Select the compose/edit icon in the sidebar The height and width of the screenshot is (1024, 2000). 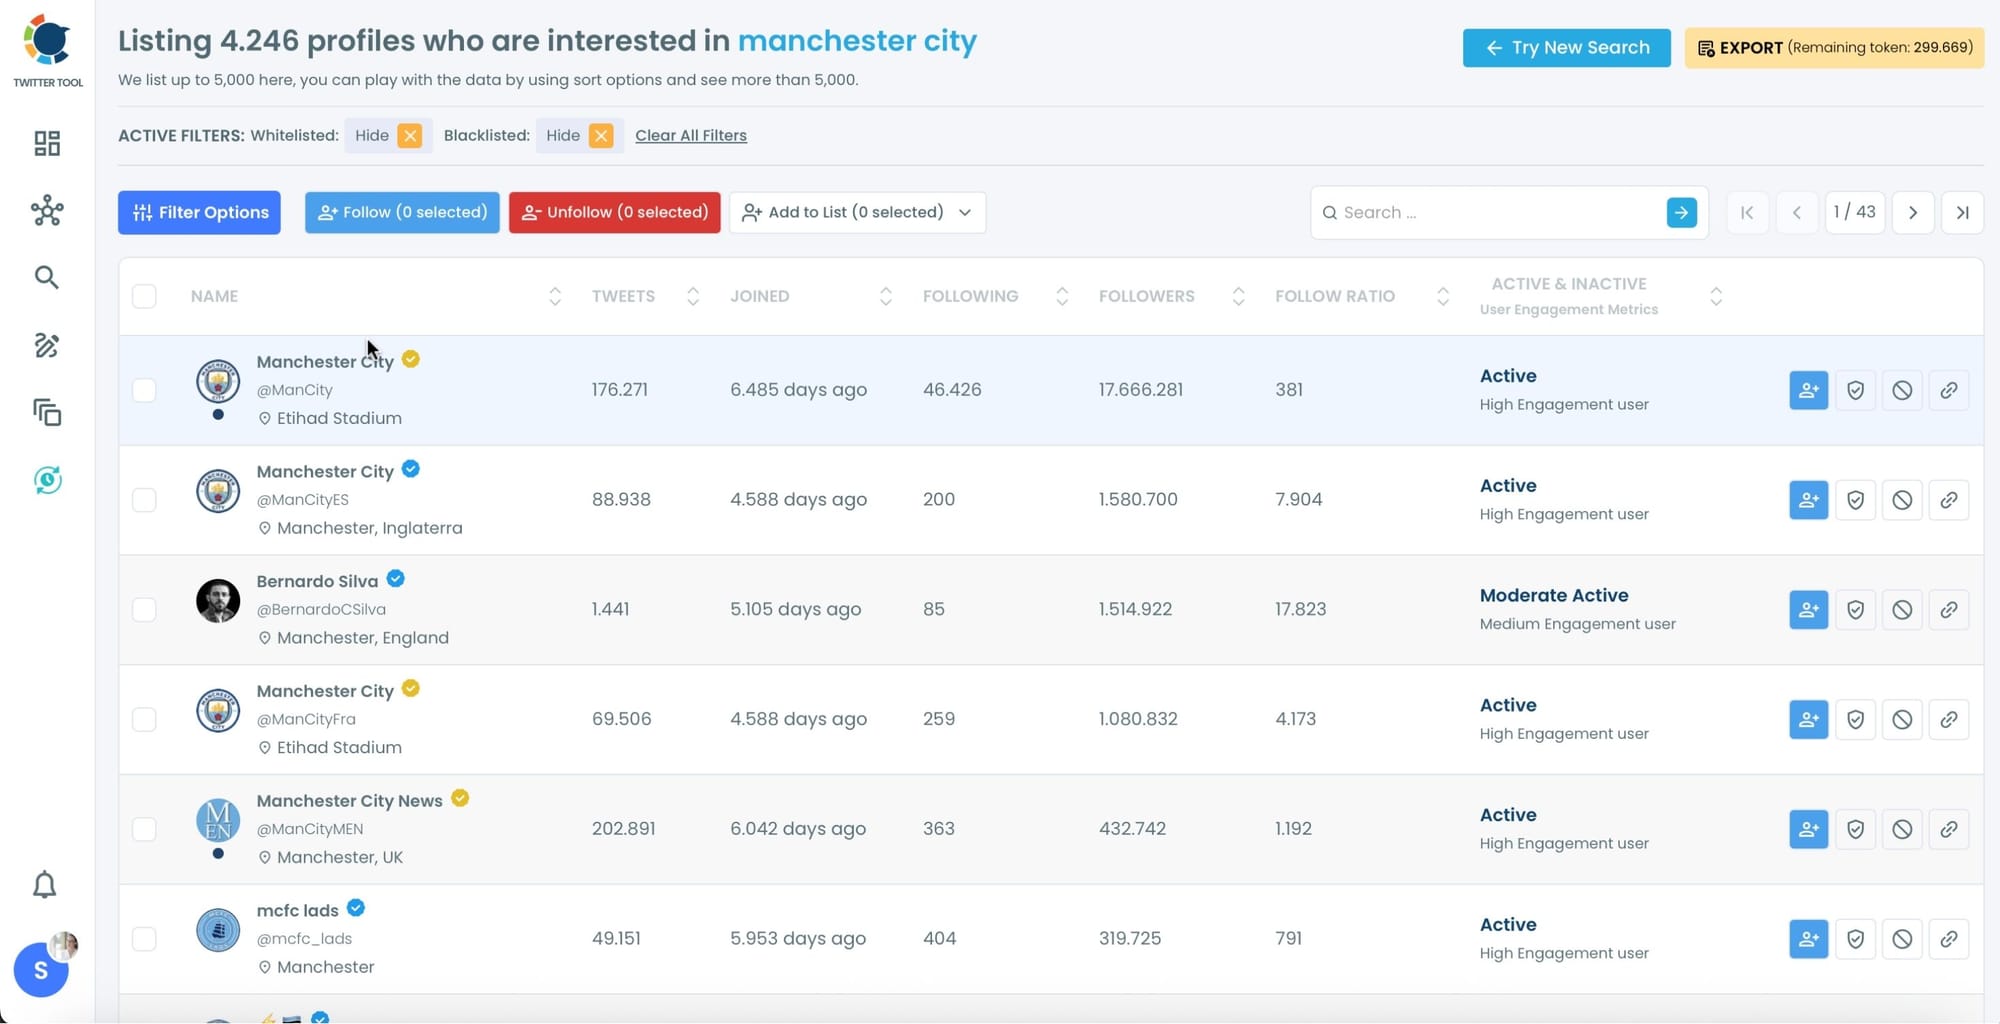pos(46,345)
